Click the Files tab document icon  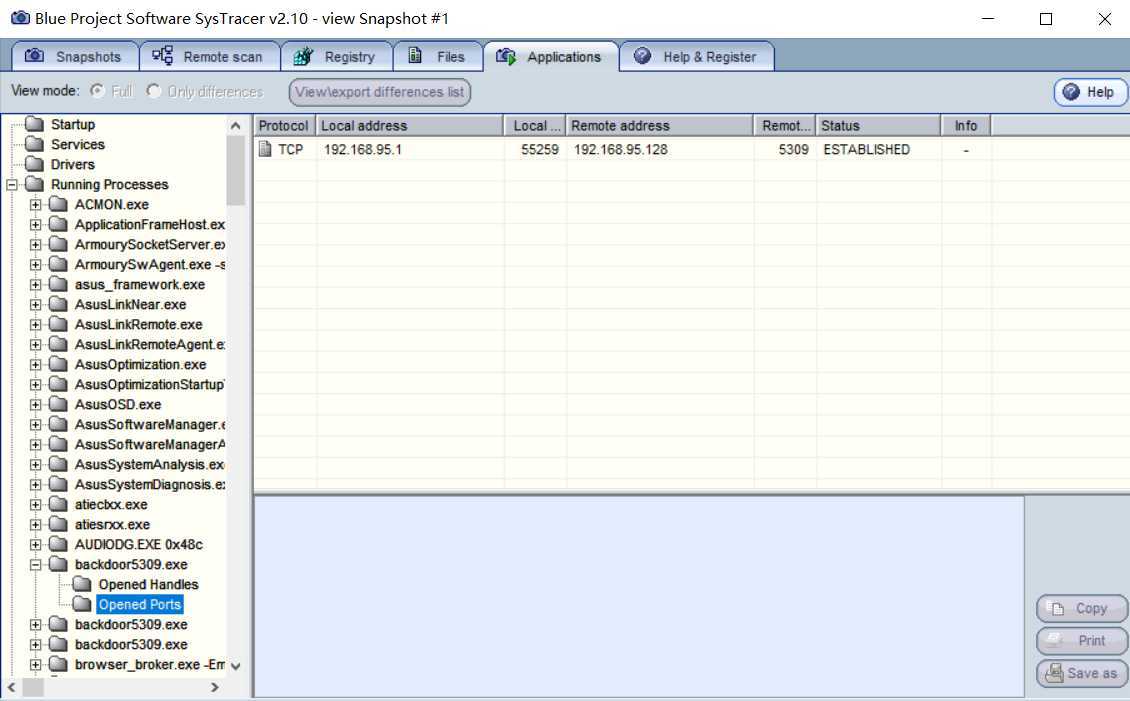pos(415,55)
